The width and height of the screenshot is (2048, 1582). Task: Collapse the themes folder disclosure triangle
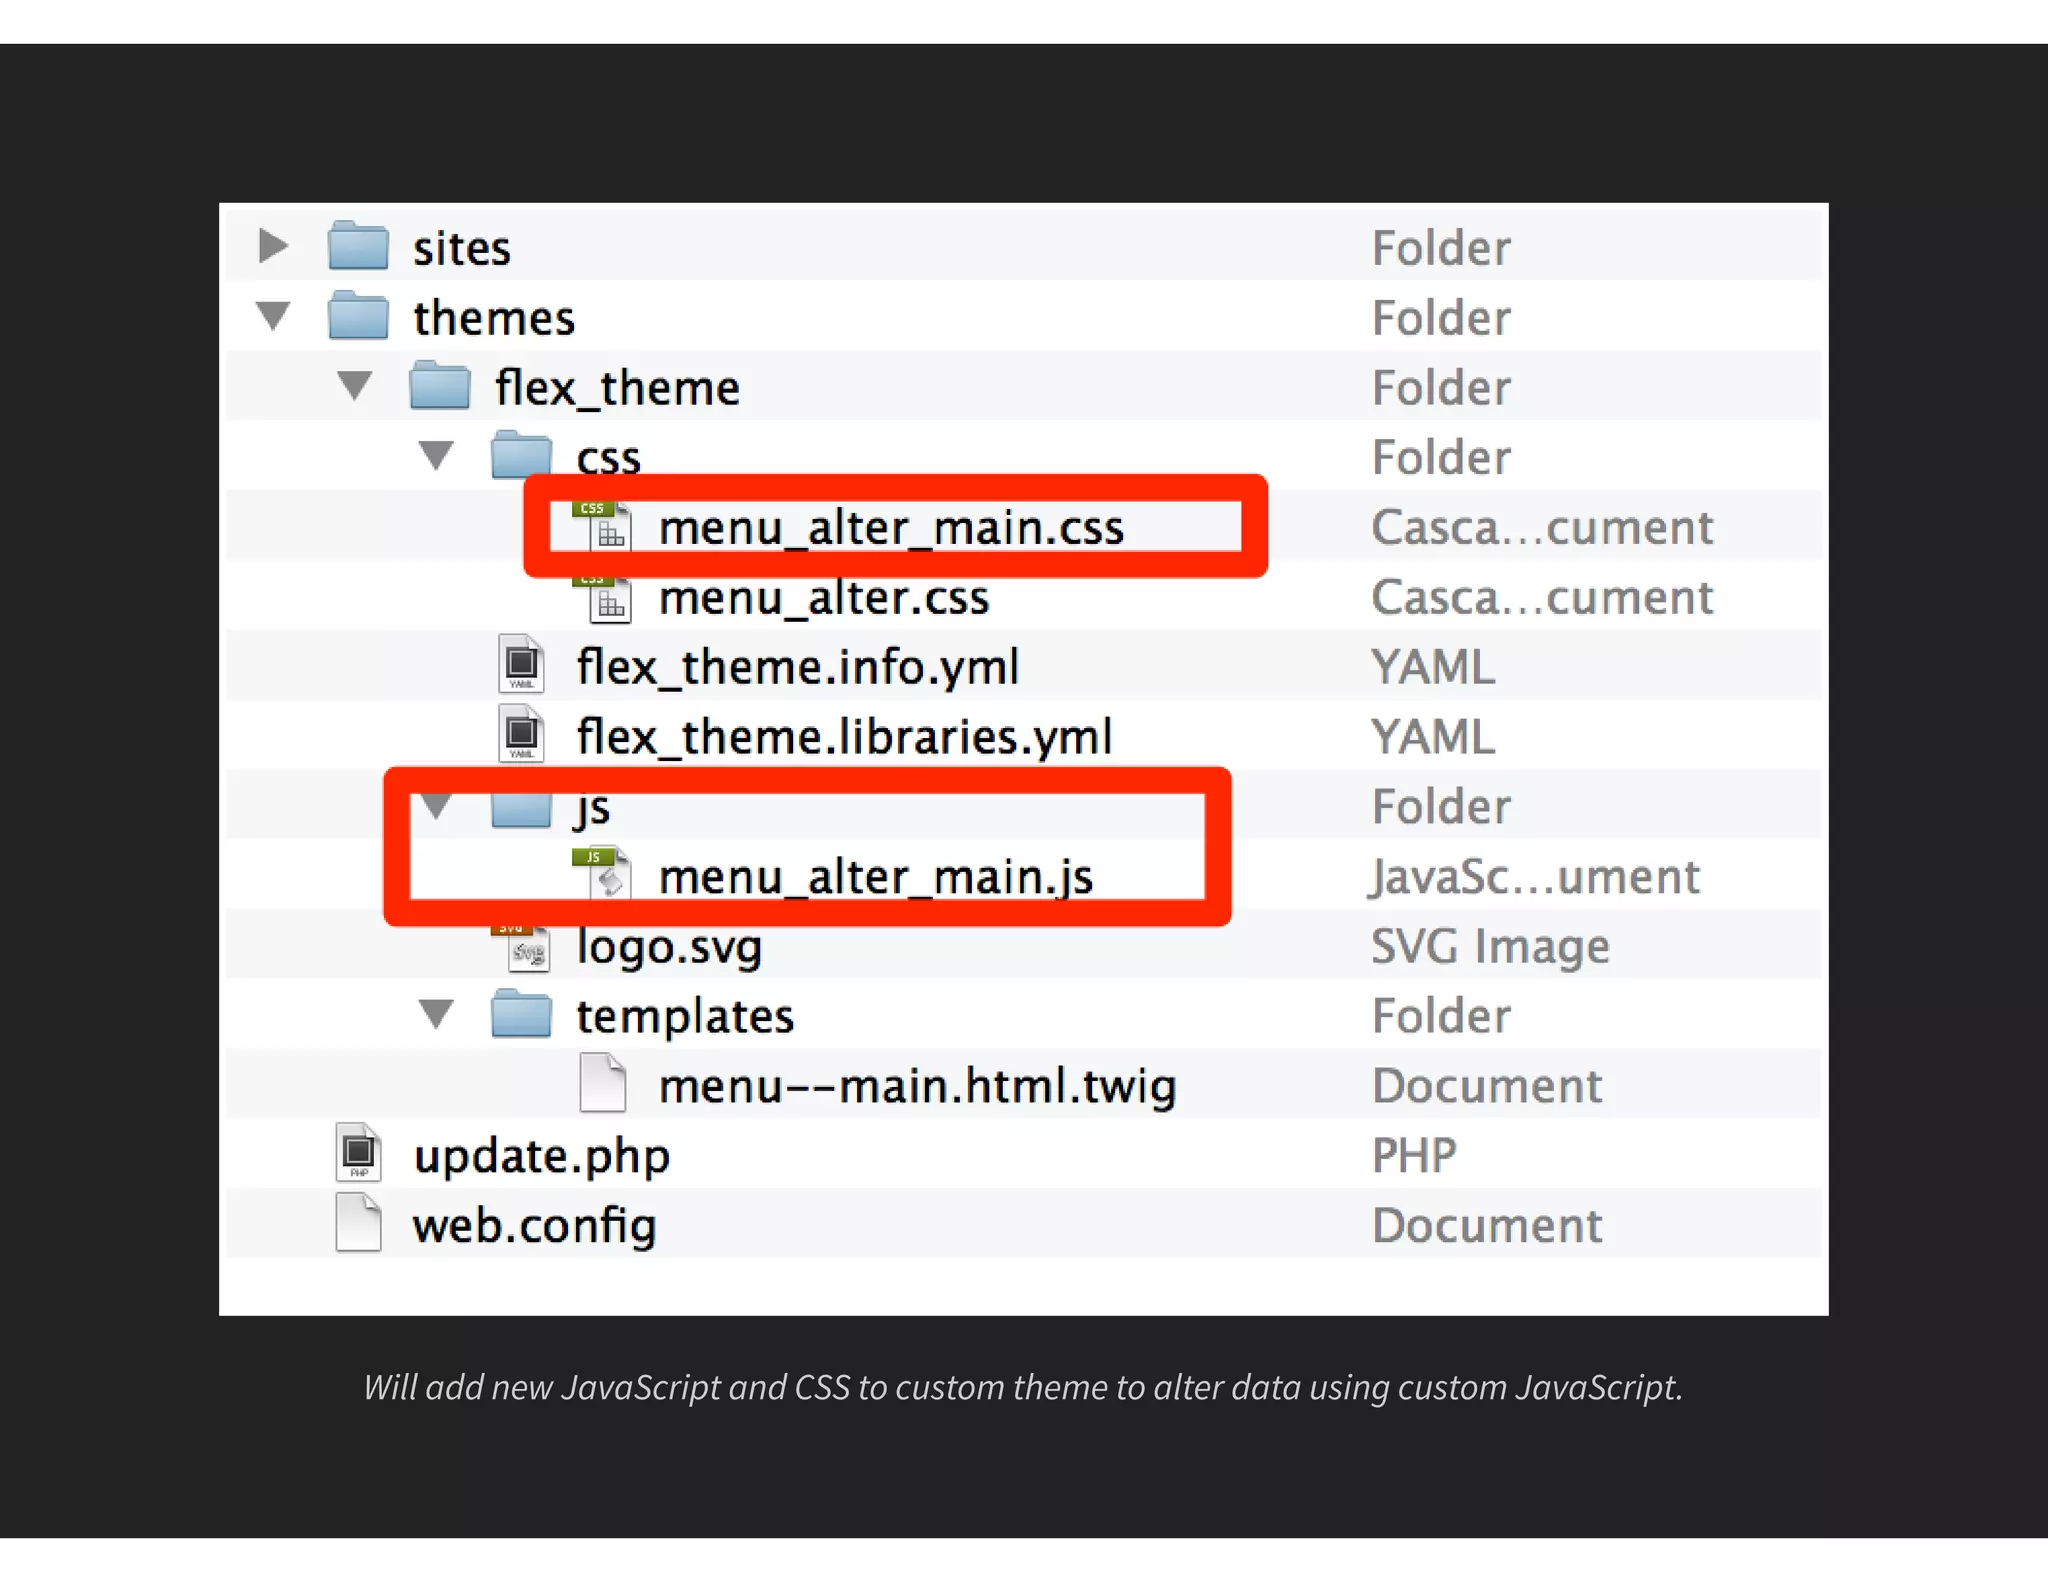tap(273, 315)
